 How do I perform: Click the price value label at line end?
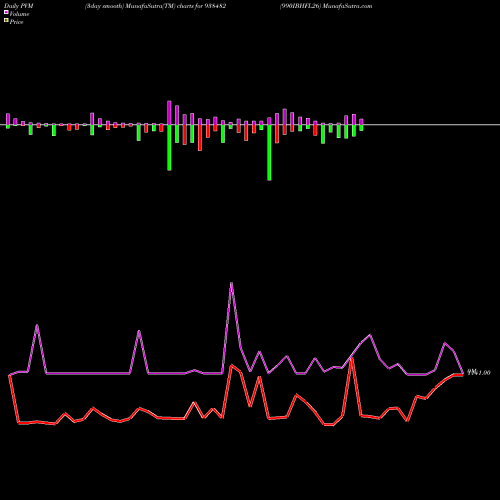pos(479,372)
